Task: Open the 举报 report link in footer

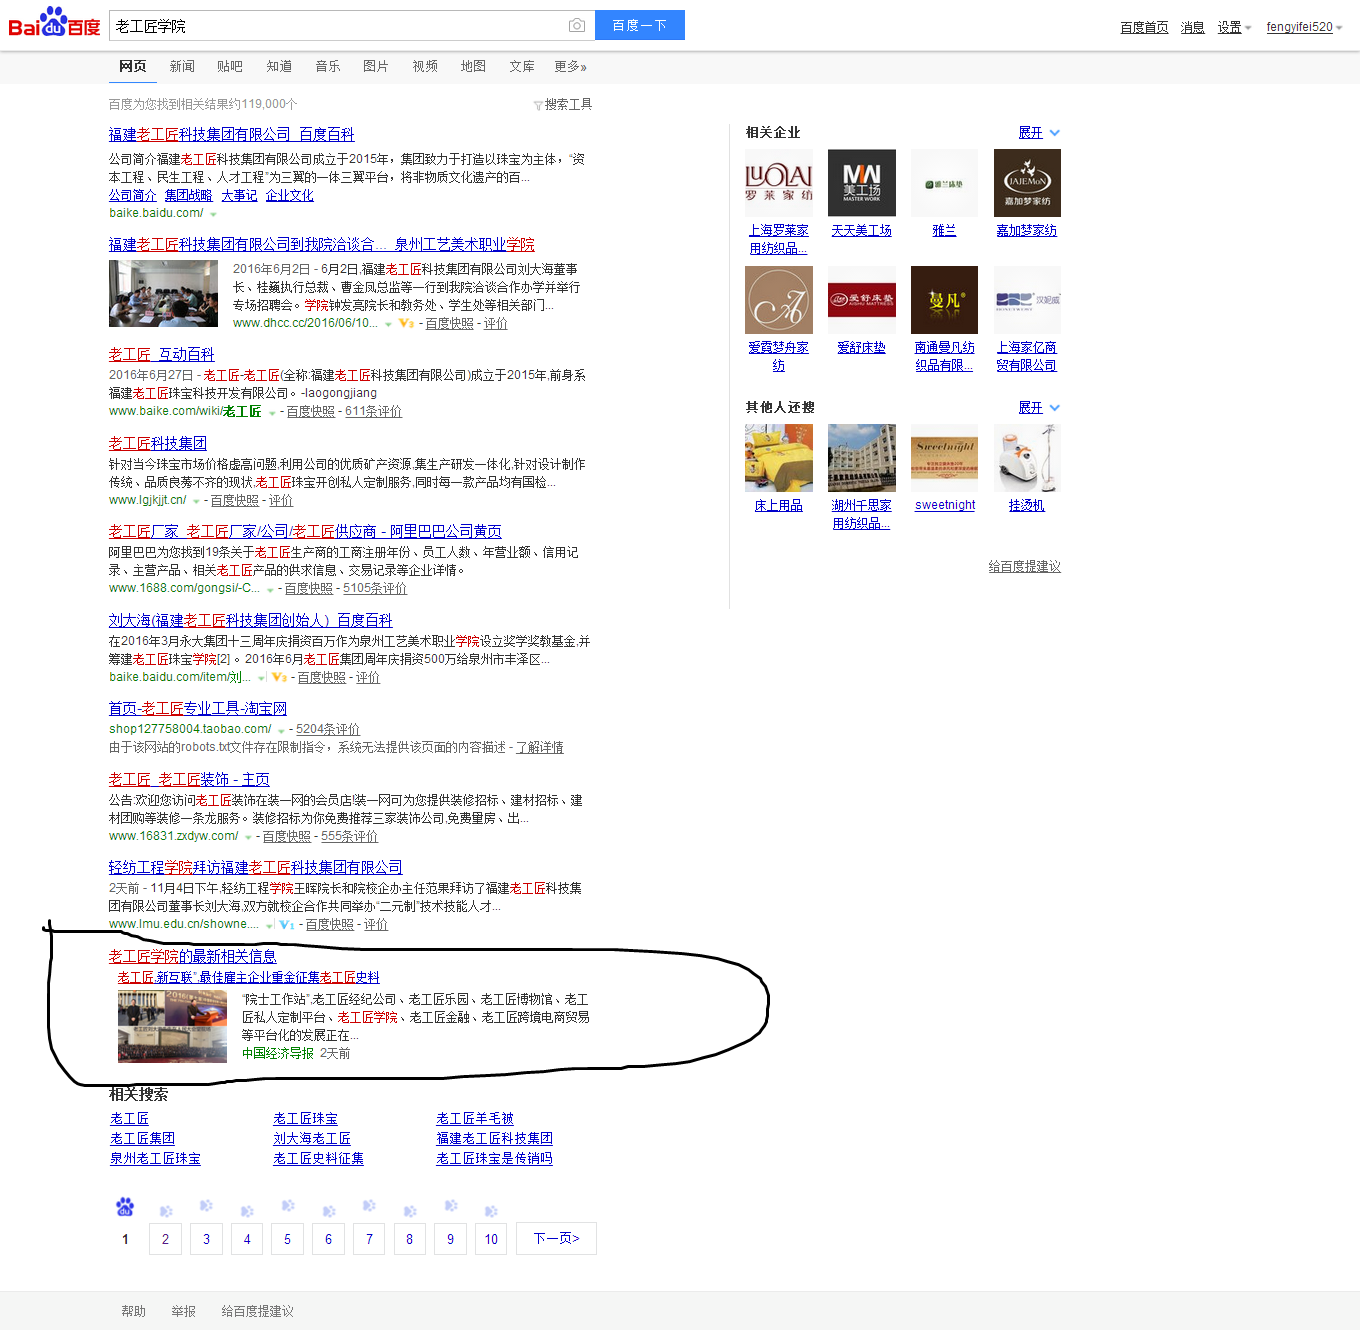Action: point(183,1311)
